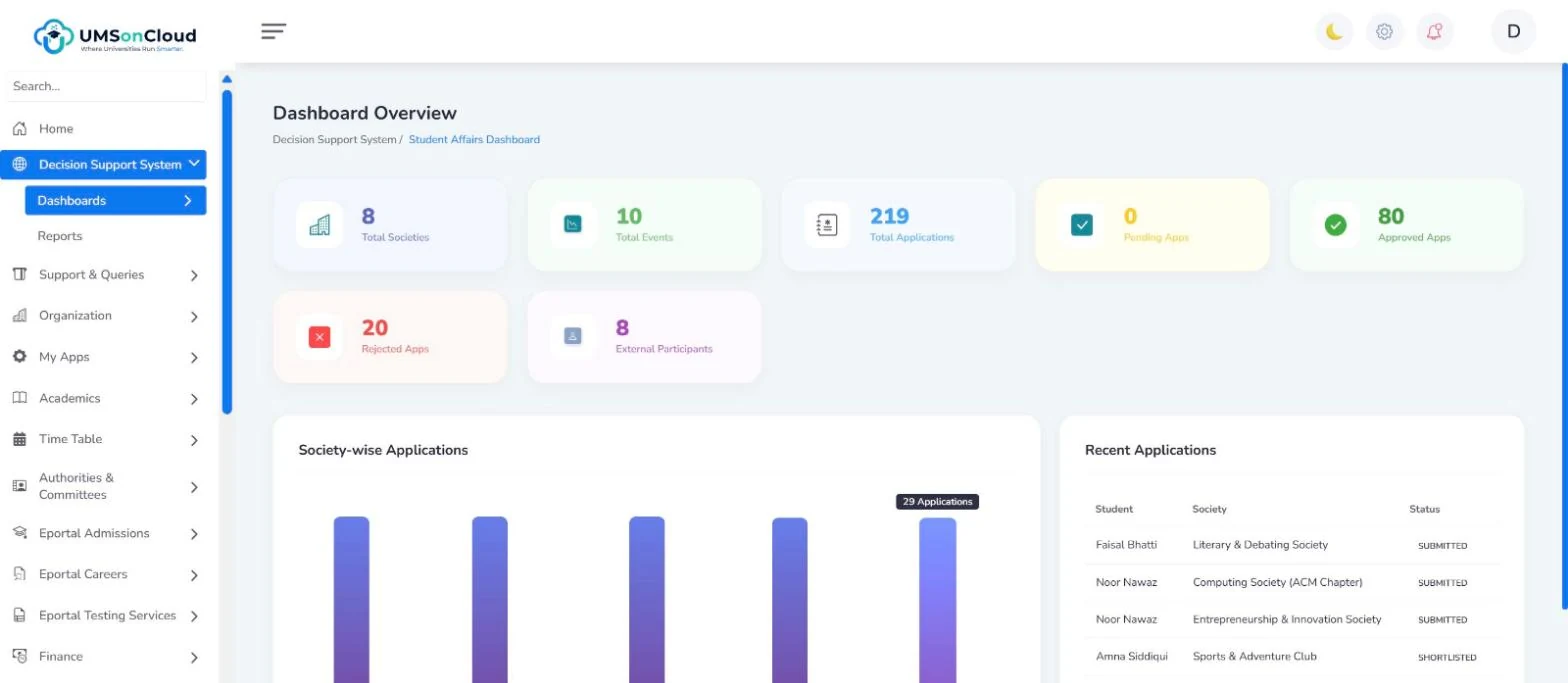The image size is (1568, 683).
Task: Expand the Time Table chevron
Action: [194, 440]
